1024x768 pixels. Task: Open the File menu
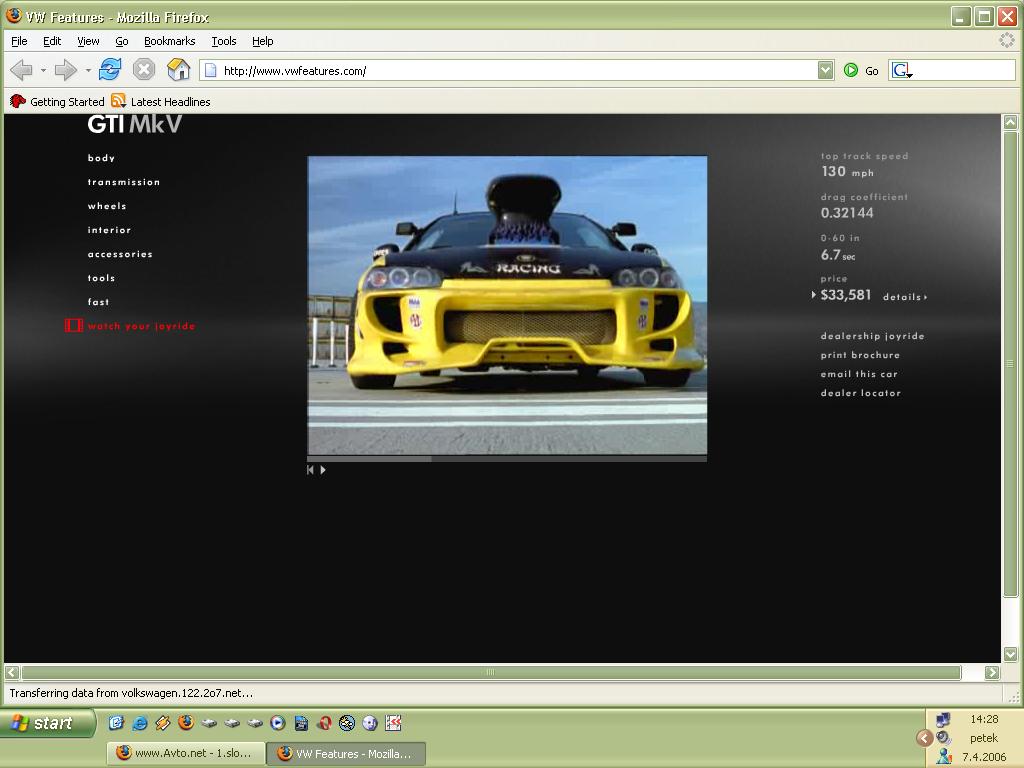20,41
